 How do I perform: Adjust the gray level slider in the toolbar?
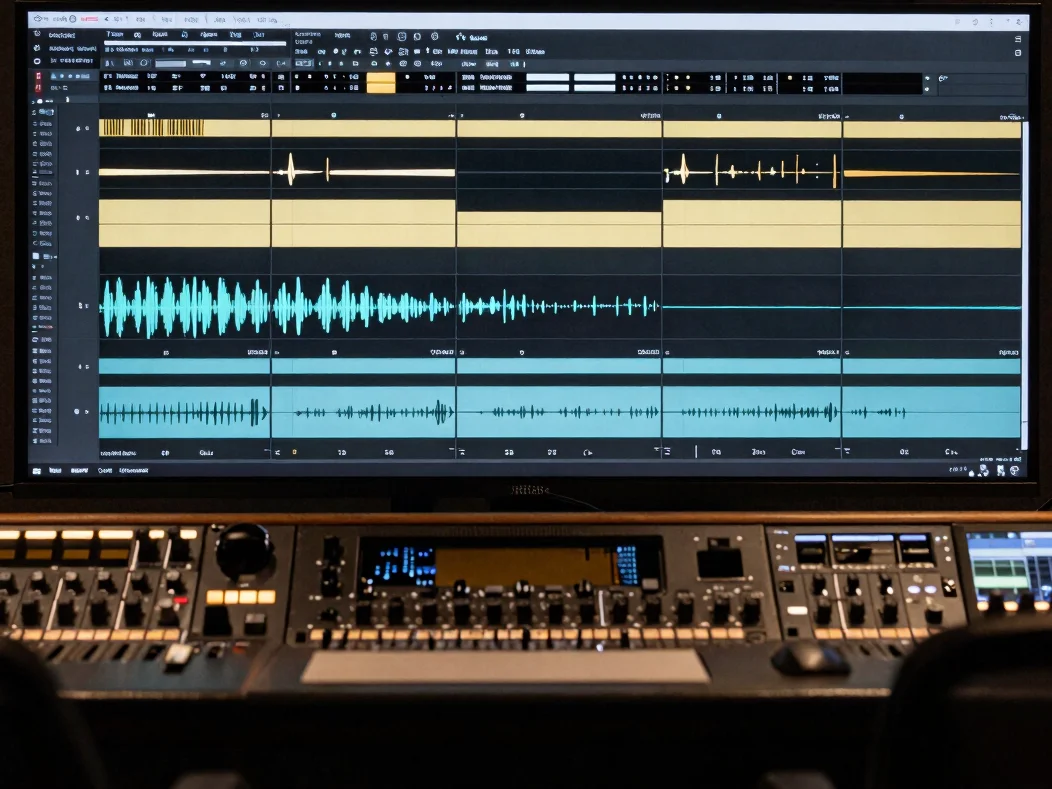tap(170, 64)
